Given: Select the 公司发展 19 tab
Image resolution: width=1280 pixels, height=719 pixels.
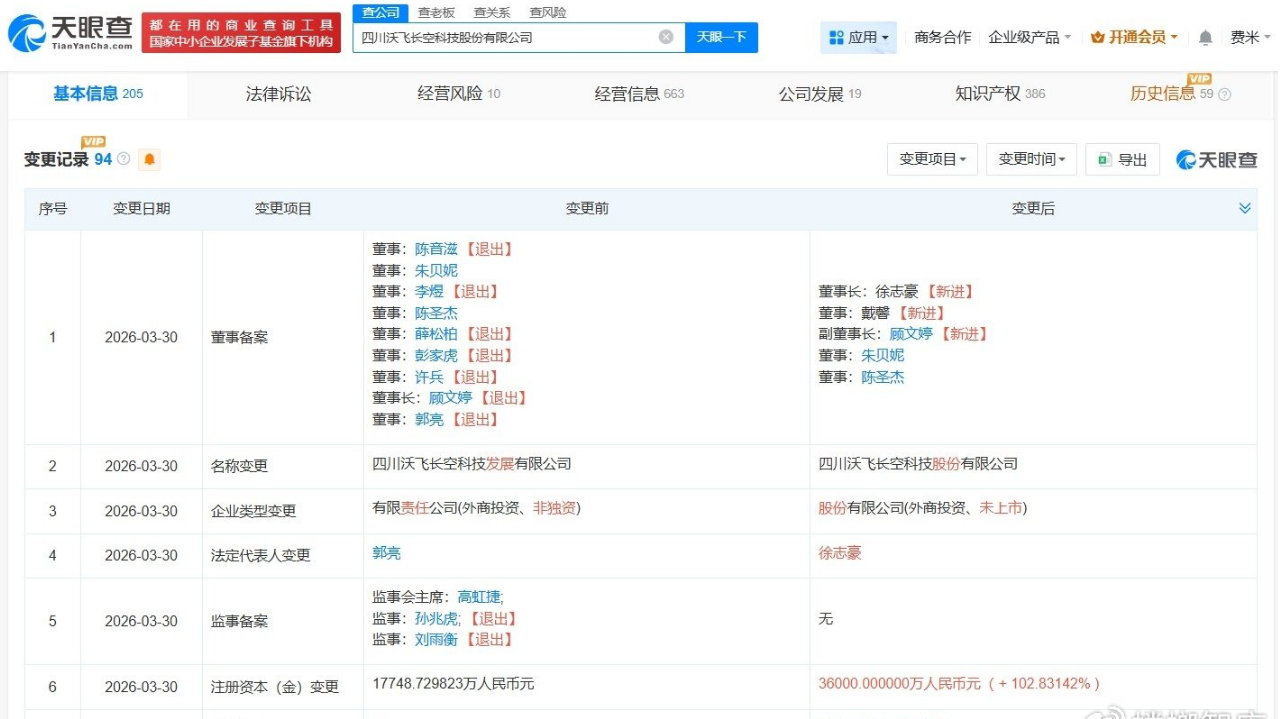Looking at the screenshot, I should coord(820,94).
